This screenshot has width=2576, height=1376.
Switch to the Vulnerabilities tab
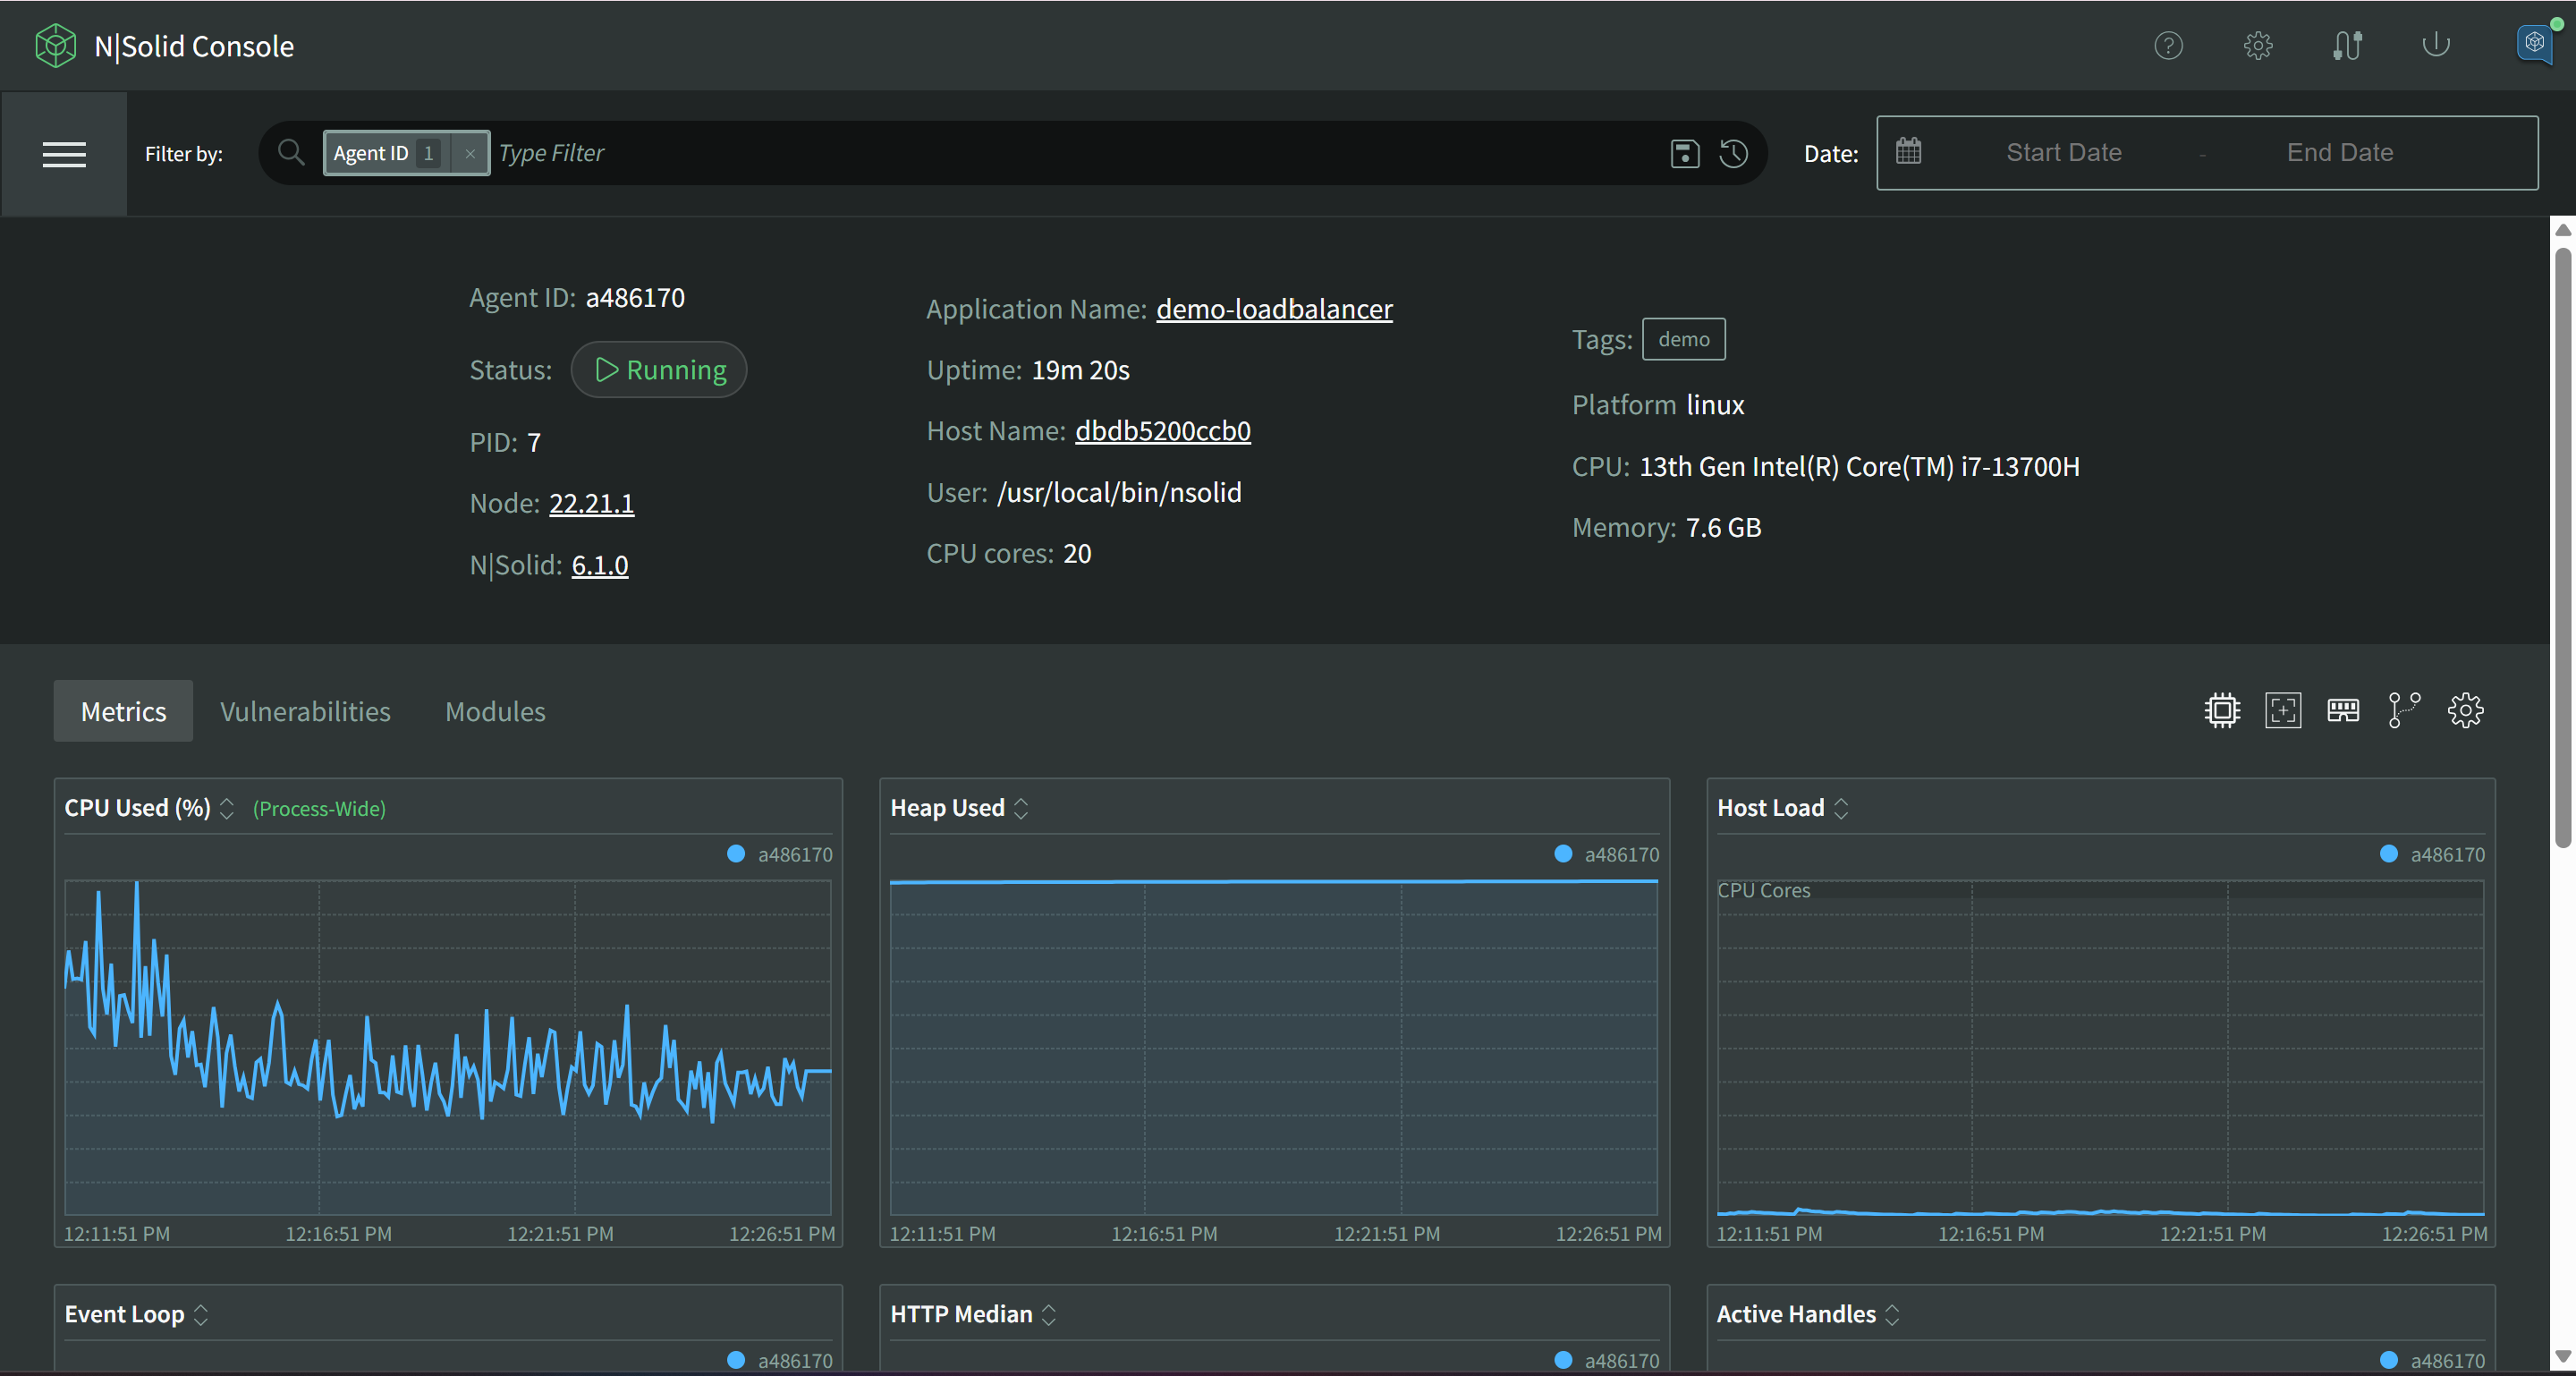coord(305,711)
